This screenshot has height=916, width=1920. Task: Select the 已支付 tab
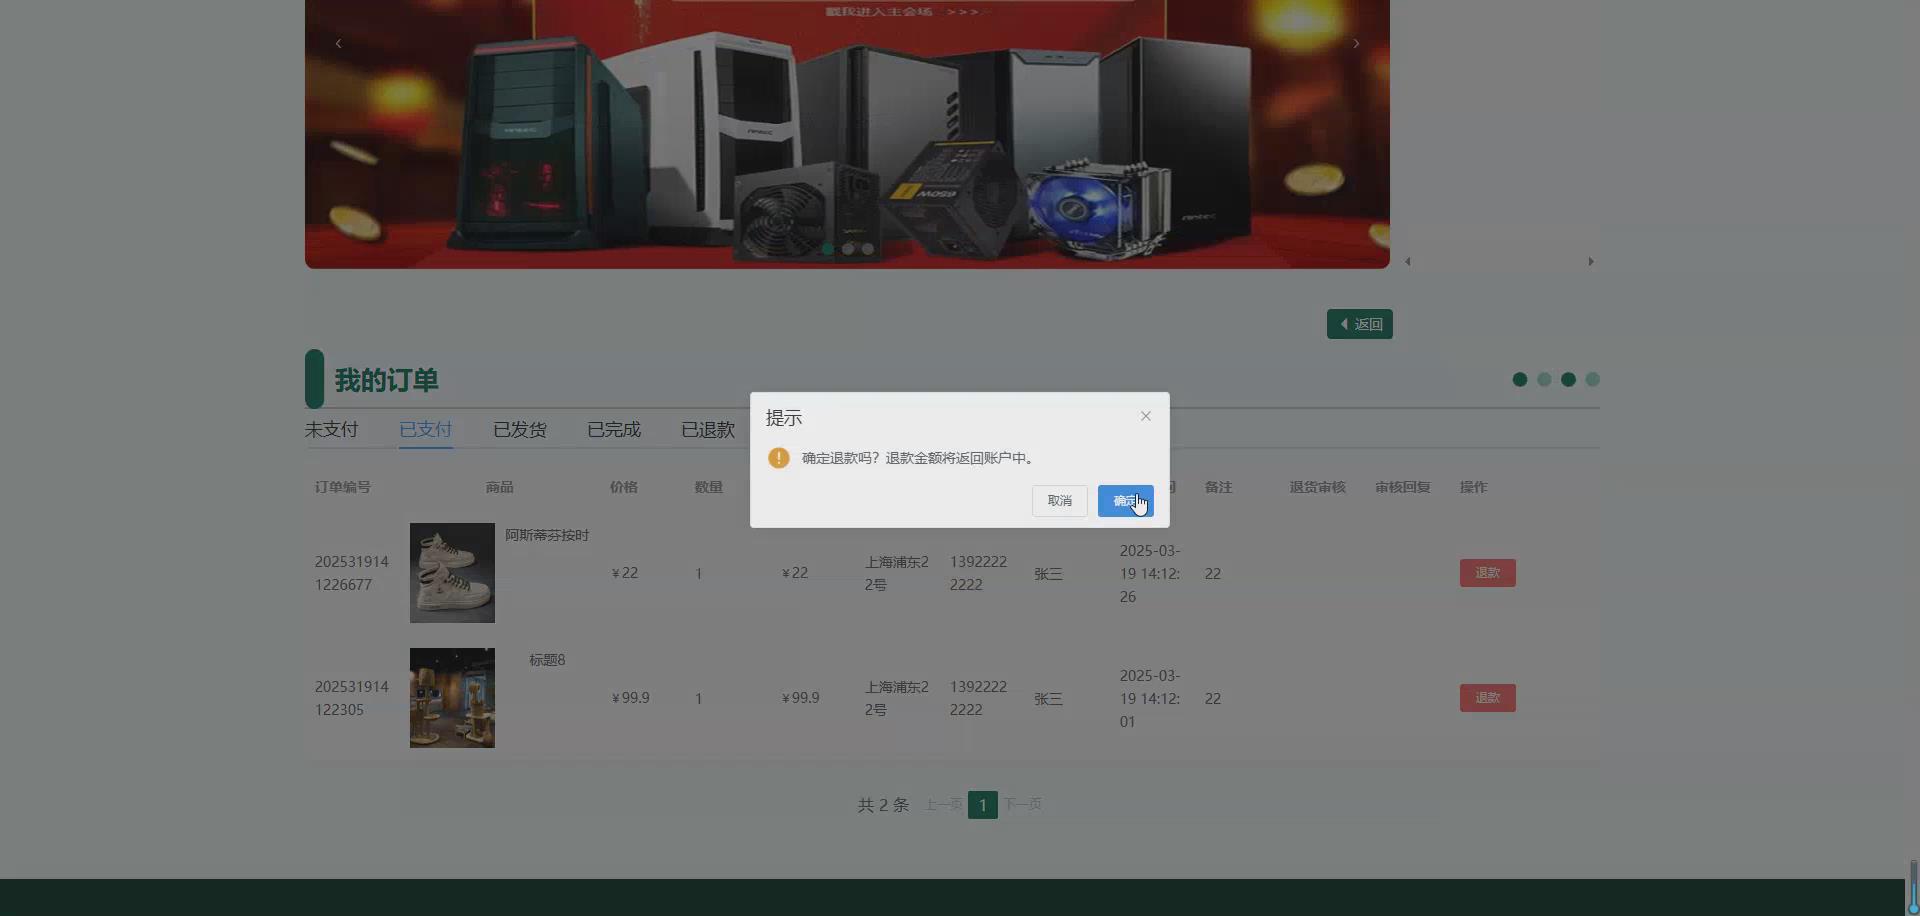click(425, 429)
